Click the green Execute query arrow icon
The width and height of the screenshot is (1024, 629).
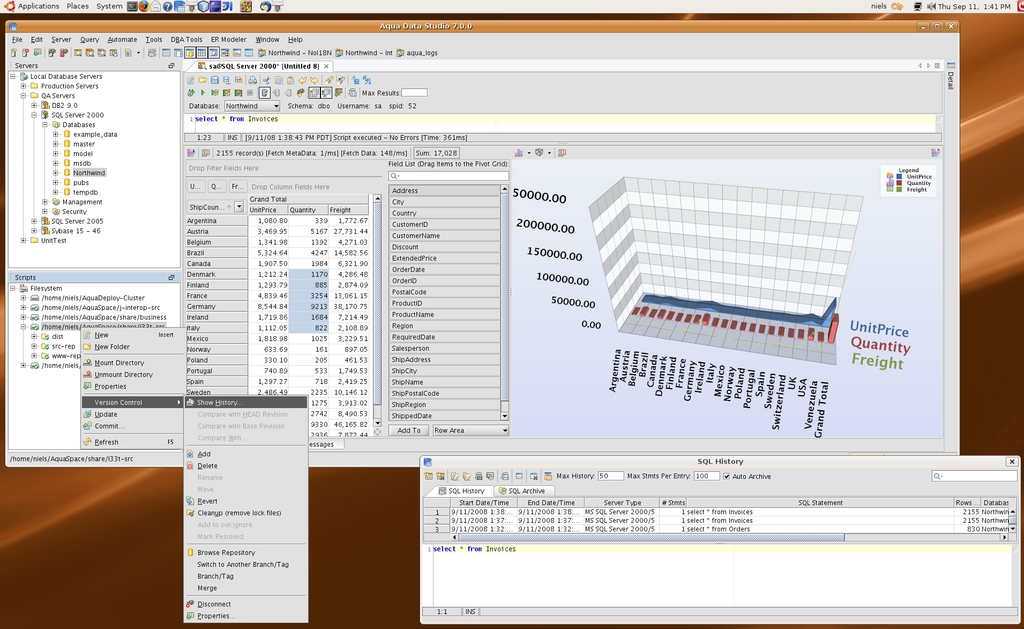pyautogui.click(x=203, y=92)
